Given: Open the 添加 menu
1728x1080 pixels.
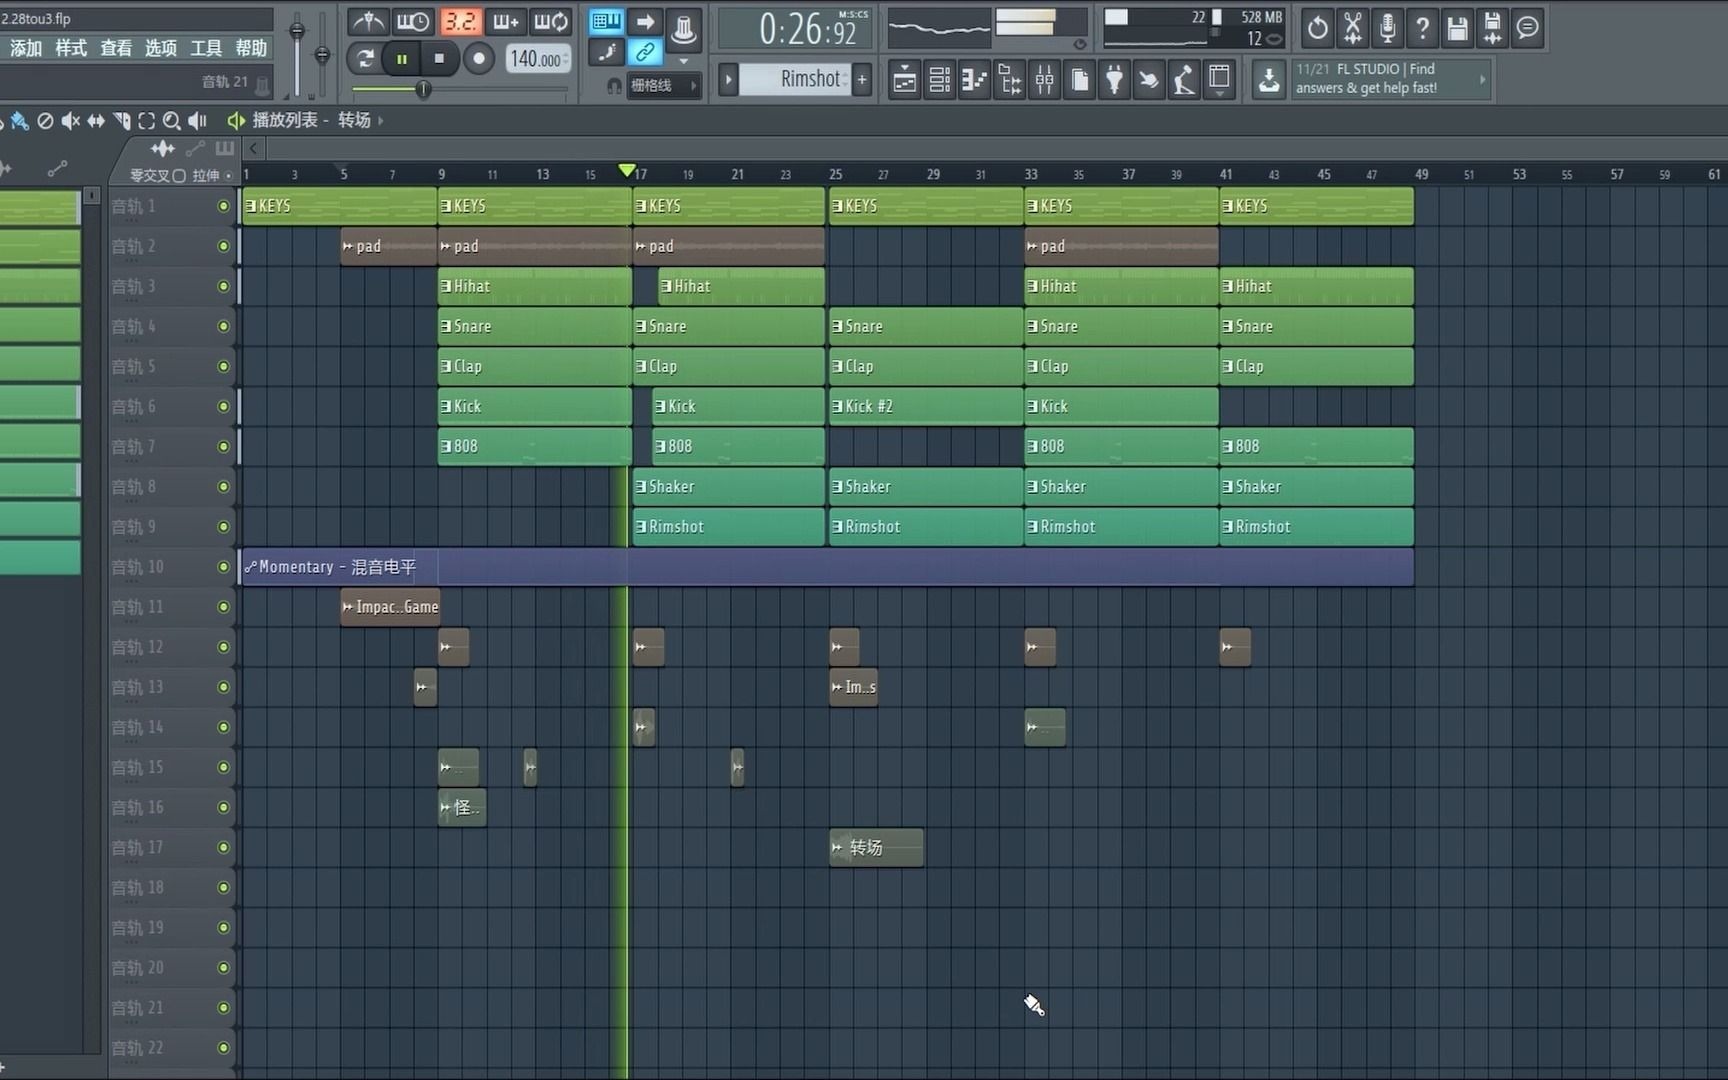Looking at the screenshot, I should [x=26, y=48].
